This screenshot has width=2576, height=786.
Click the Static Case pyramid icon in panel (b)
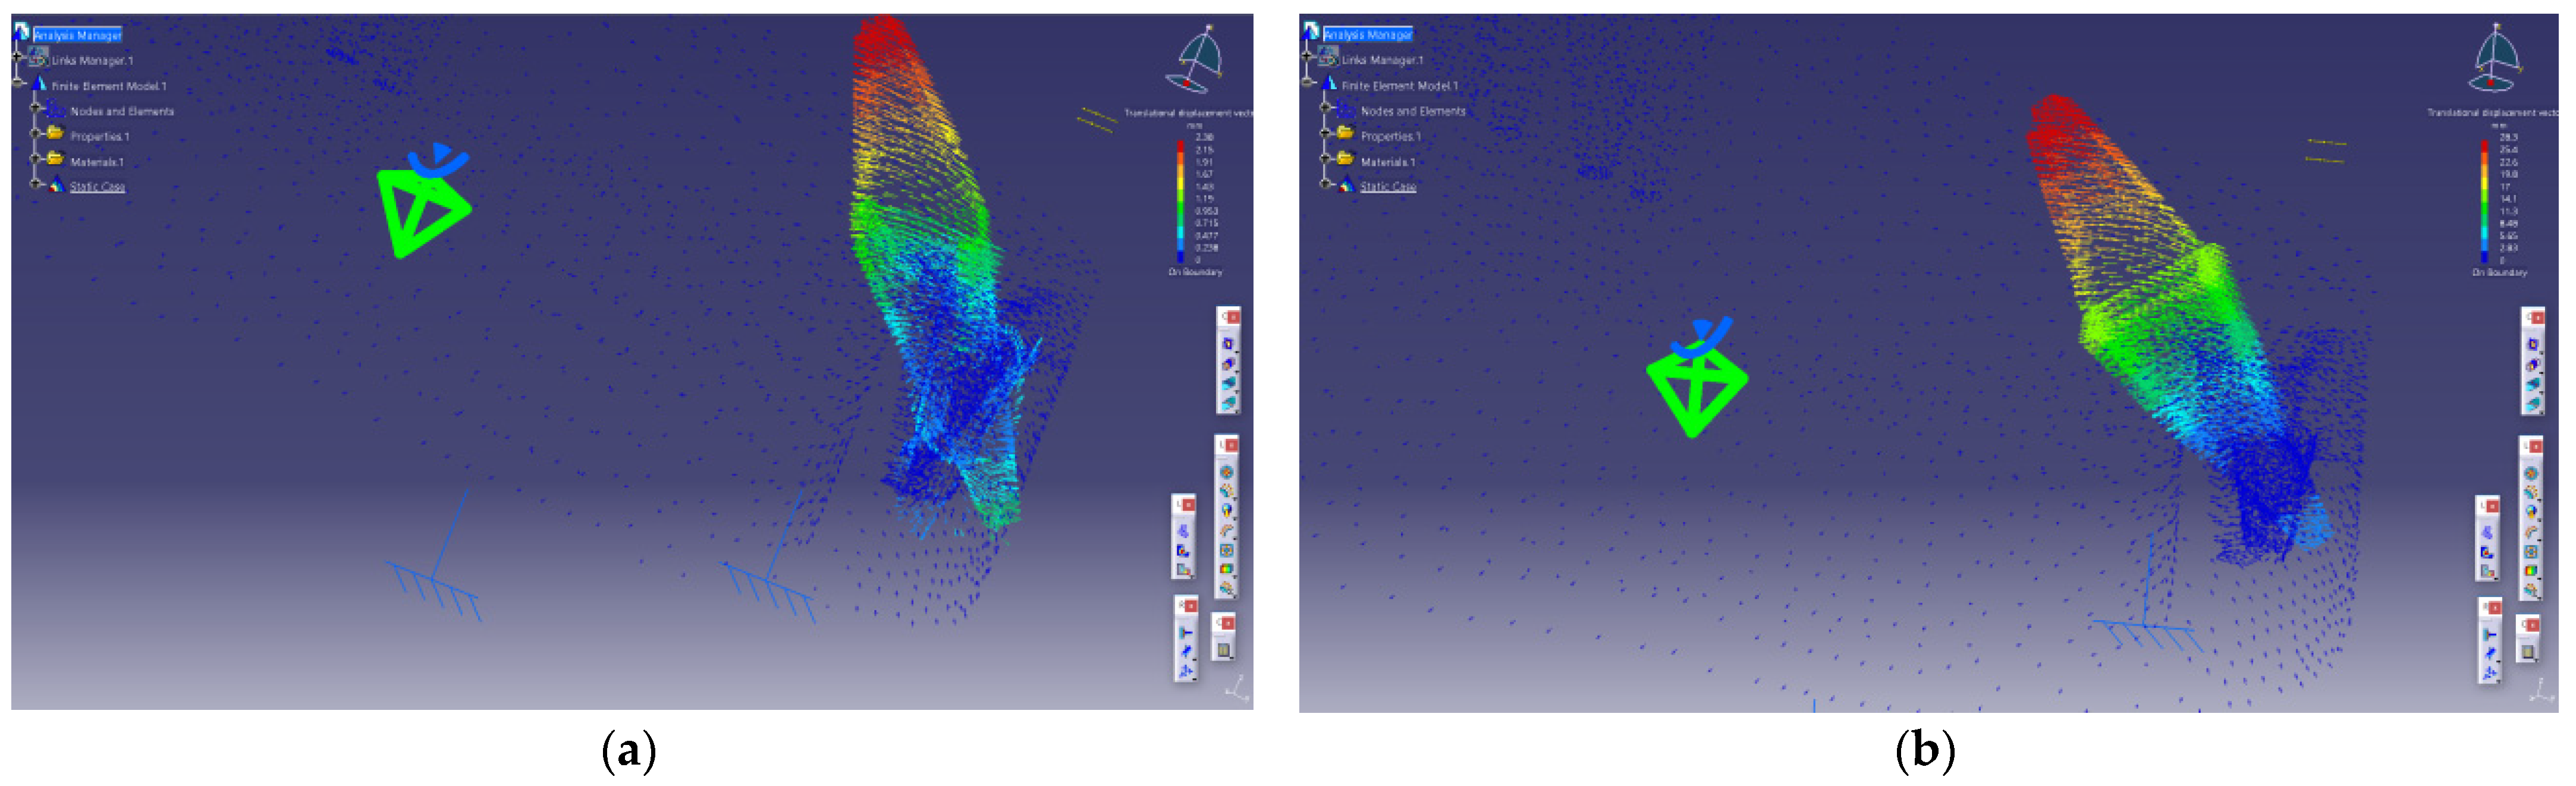click(1347, 185)
